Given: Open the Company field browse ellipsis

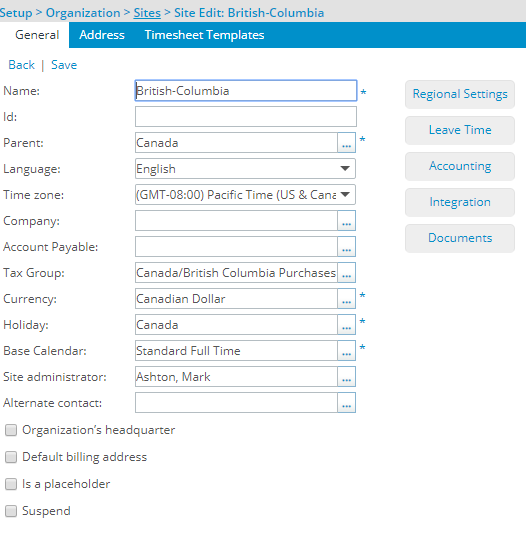Looking at the screenshot, I should click(346, 221).
